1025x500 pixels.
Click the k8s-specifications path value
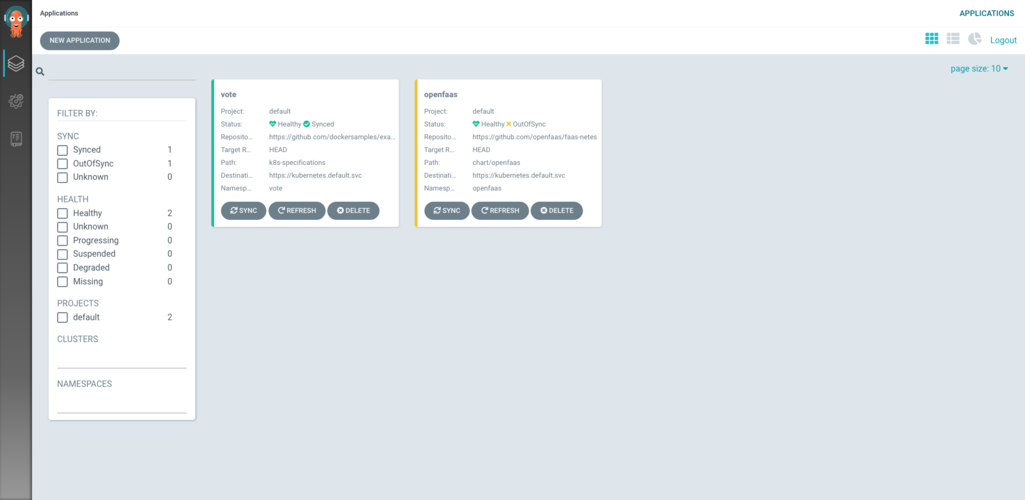[x=297, y=162]
